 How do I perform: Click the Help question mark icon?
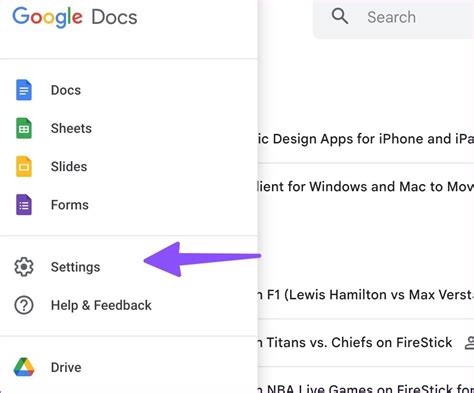point(24,305)
